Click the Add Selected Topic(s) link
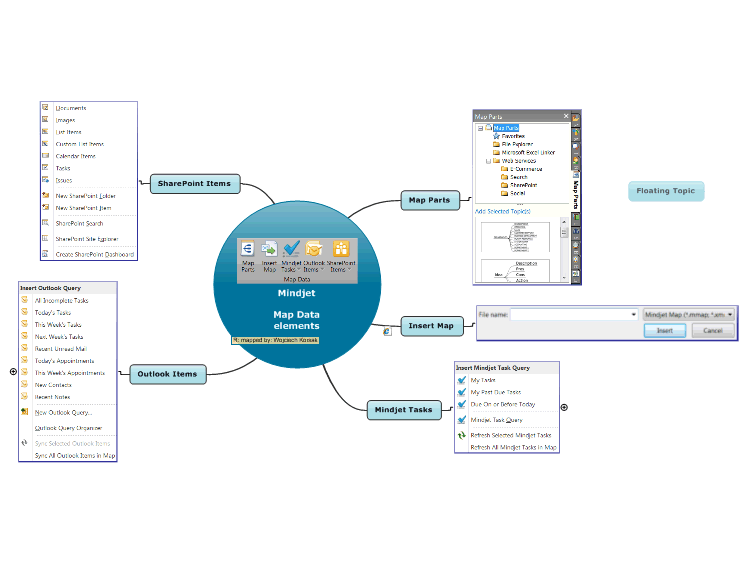750x563 pixels. click(x=502, y=211)
